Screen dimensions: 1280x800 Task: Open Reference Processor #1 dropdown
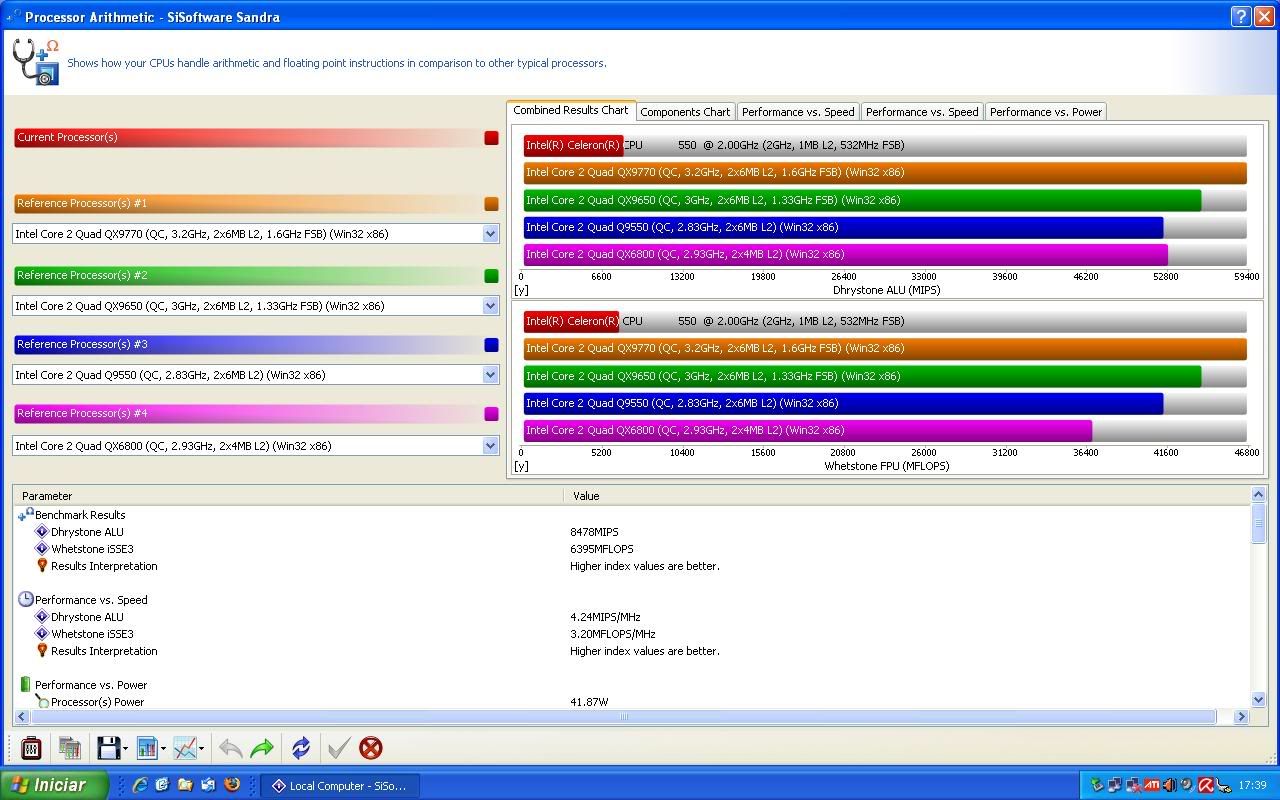click(490, 234)
